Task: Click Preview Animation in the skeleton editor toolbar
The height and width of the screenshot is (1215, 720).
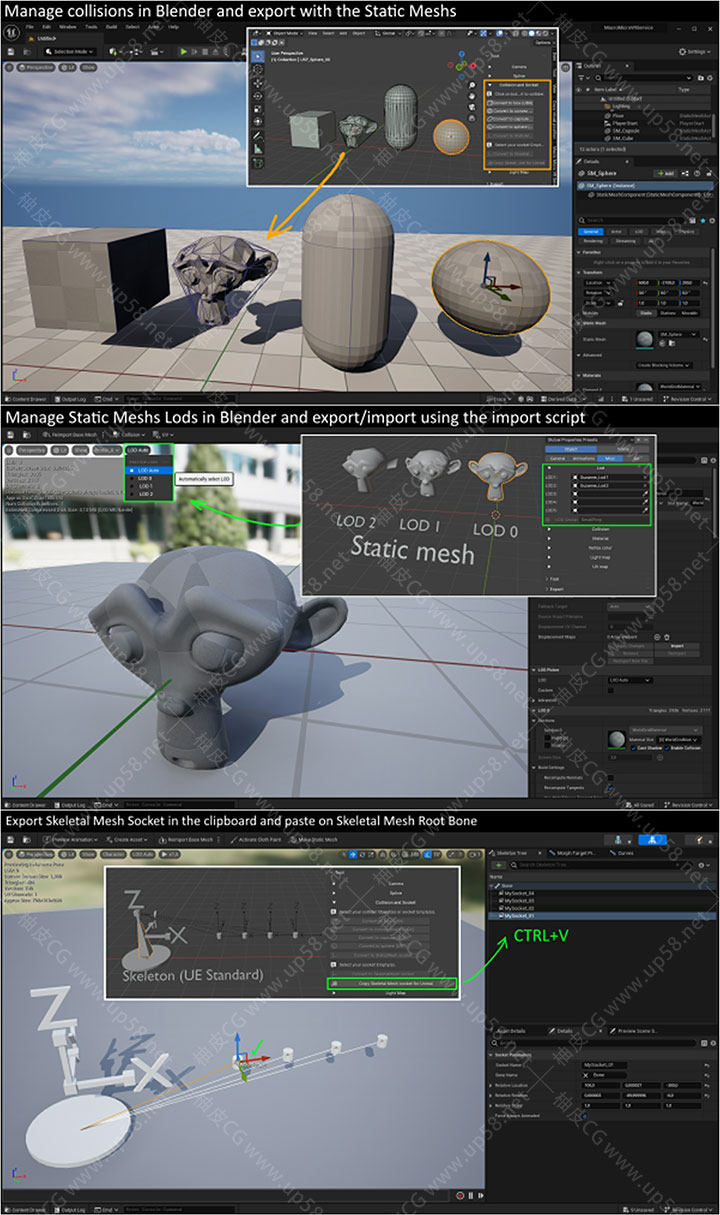Action: [70, 840]
